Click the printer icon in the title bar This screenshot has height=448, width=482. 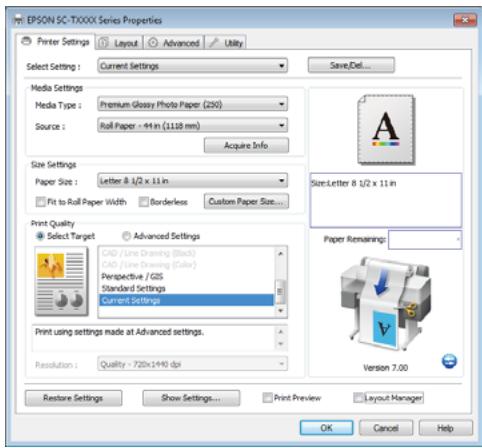click(x=18, y=20)
